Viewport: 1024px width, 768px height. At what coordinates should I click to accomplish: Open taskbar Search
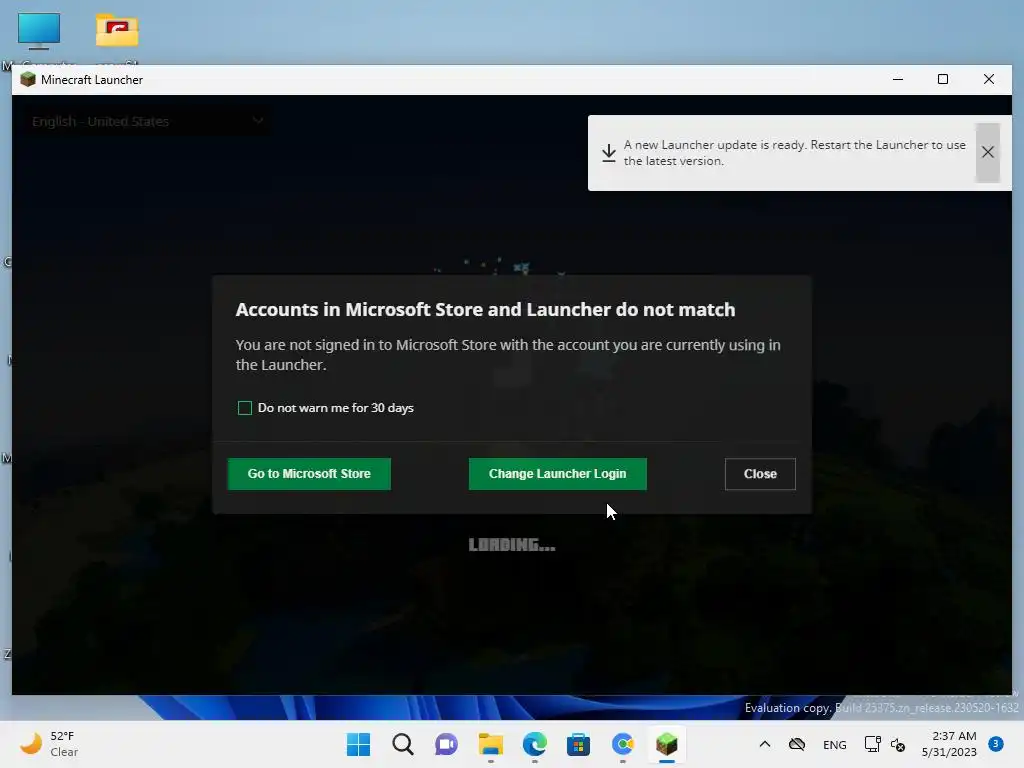click(x=403, y=744)
